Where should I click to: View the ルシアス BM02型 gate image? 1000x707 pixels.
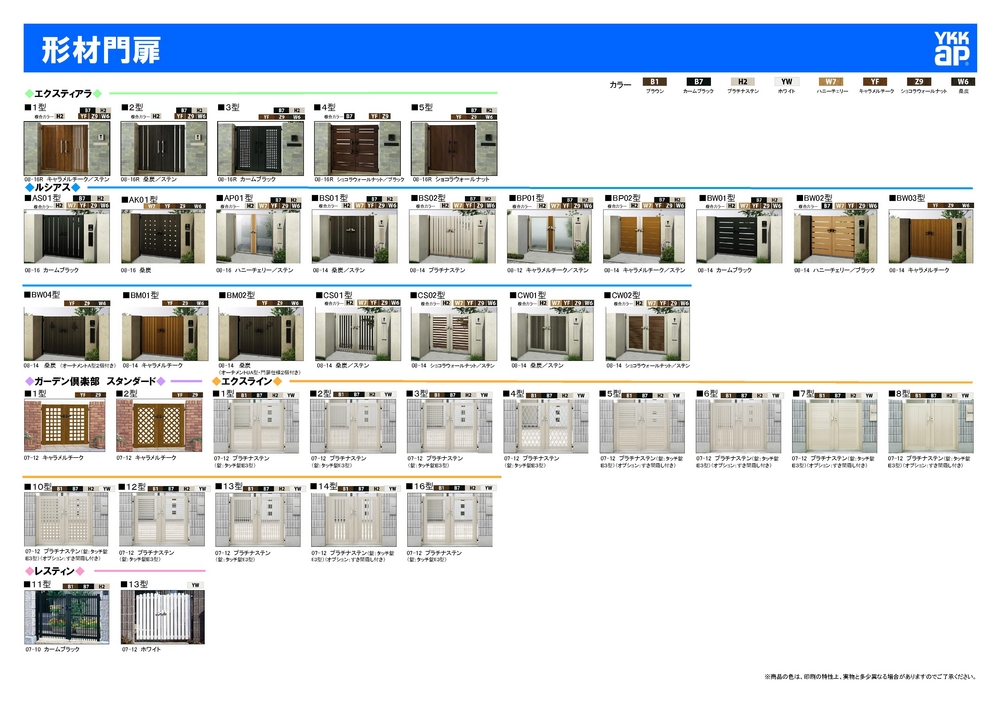click(261, 333)
